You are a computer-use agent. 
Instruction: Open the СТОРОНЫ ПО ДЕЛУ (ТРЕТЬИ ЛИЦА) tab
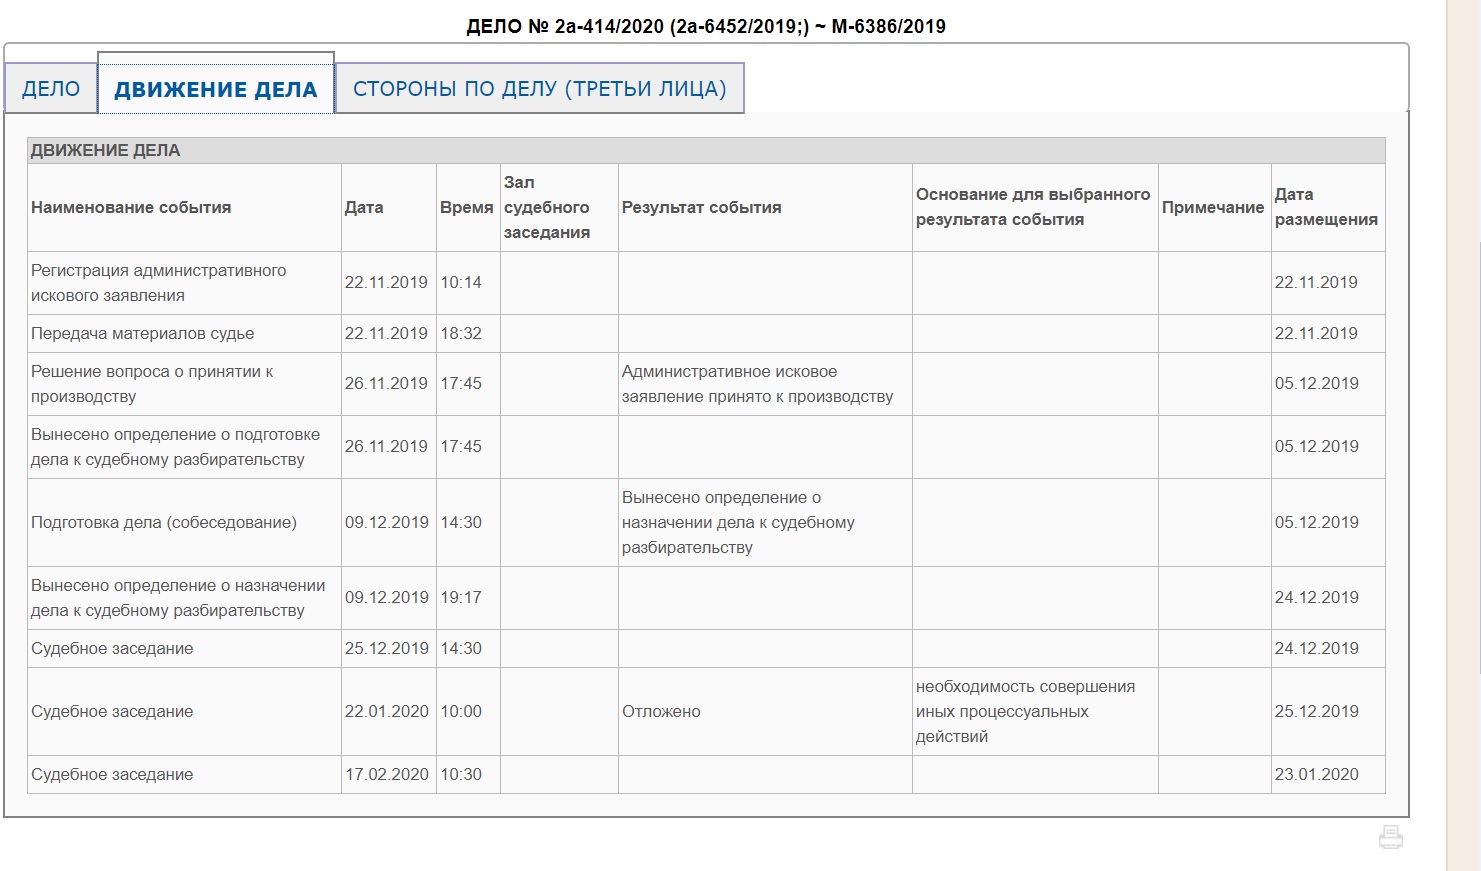click(539, 89)
